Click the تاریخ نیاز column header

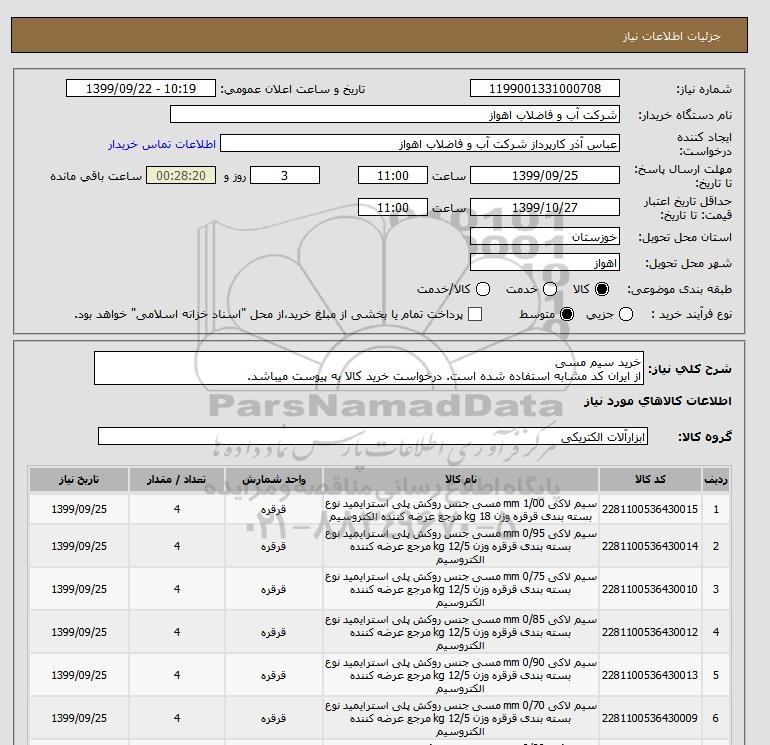79,479
